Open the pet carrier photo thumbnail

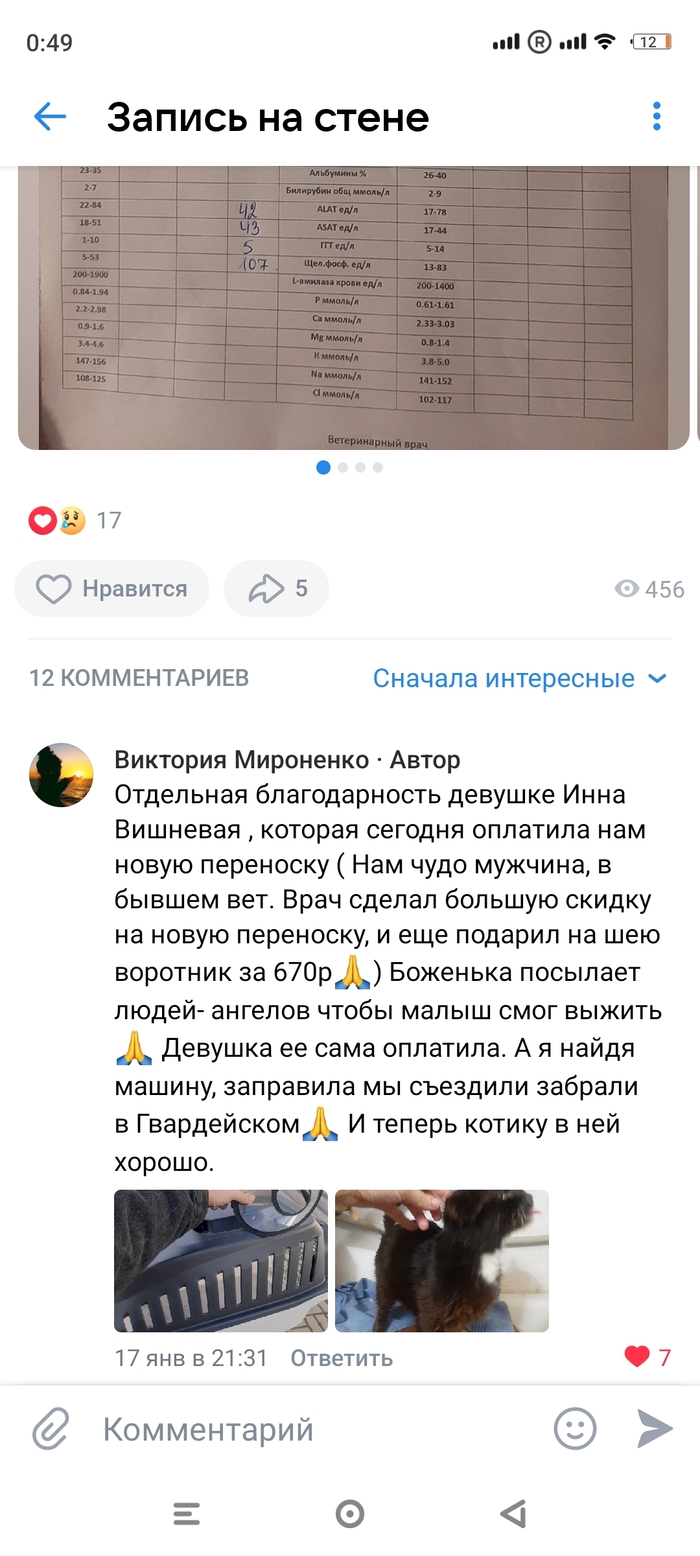220,1260
